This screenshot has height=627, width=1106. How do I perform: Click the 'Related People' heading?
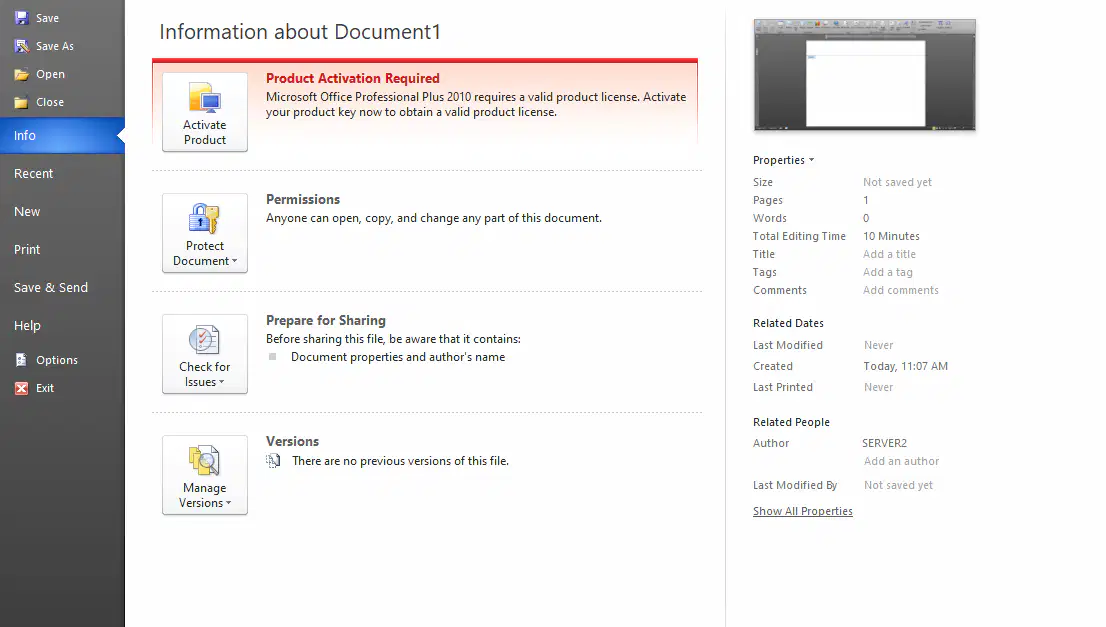[791, 422]
